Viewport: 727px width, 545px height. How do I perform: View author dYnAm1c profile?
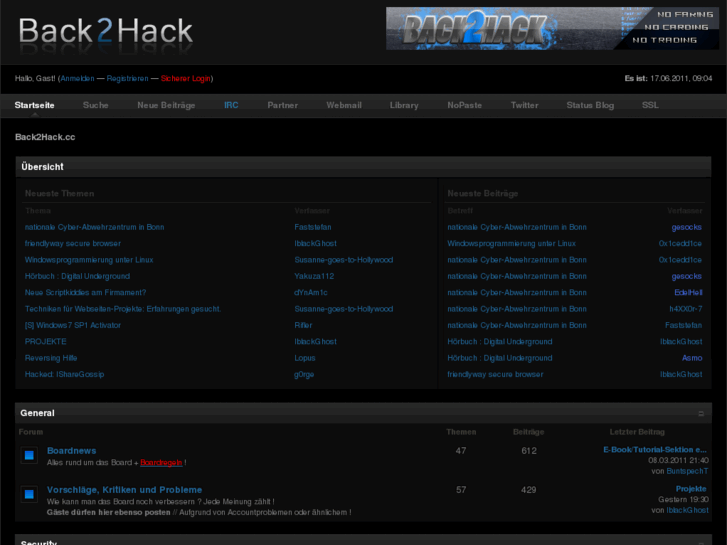(311, 293)
